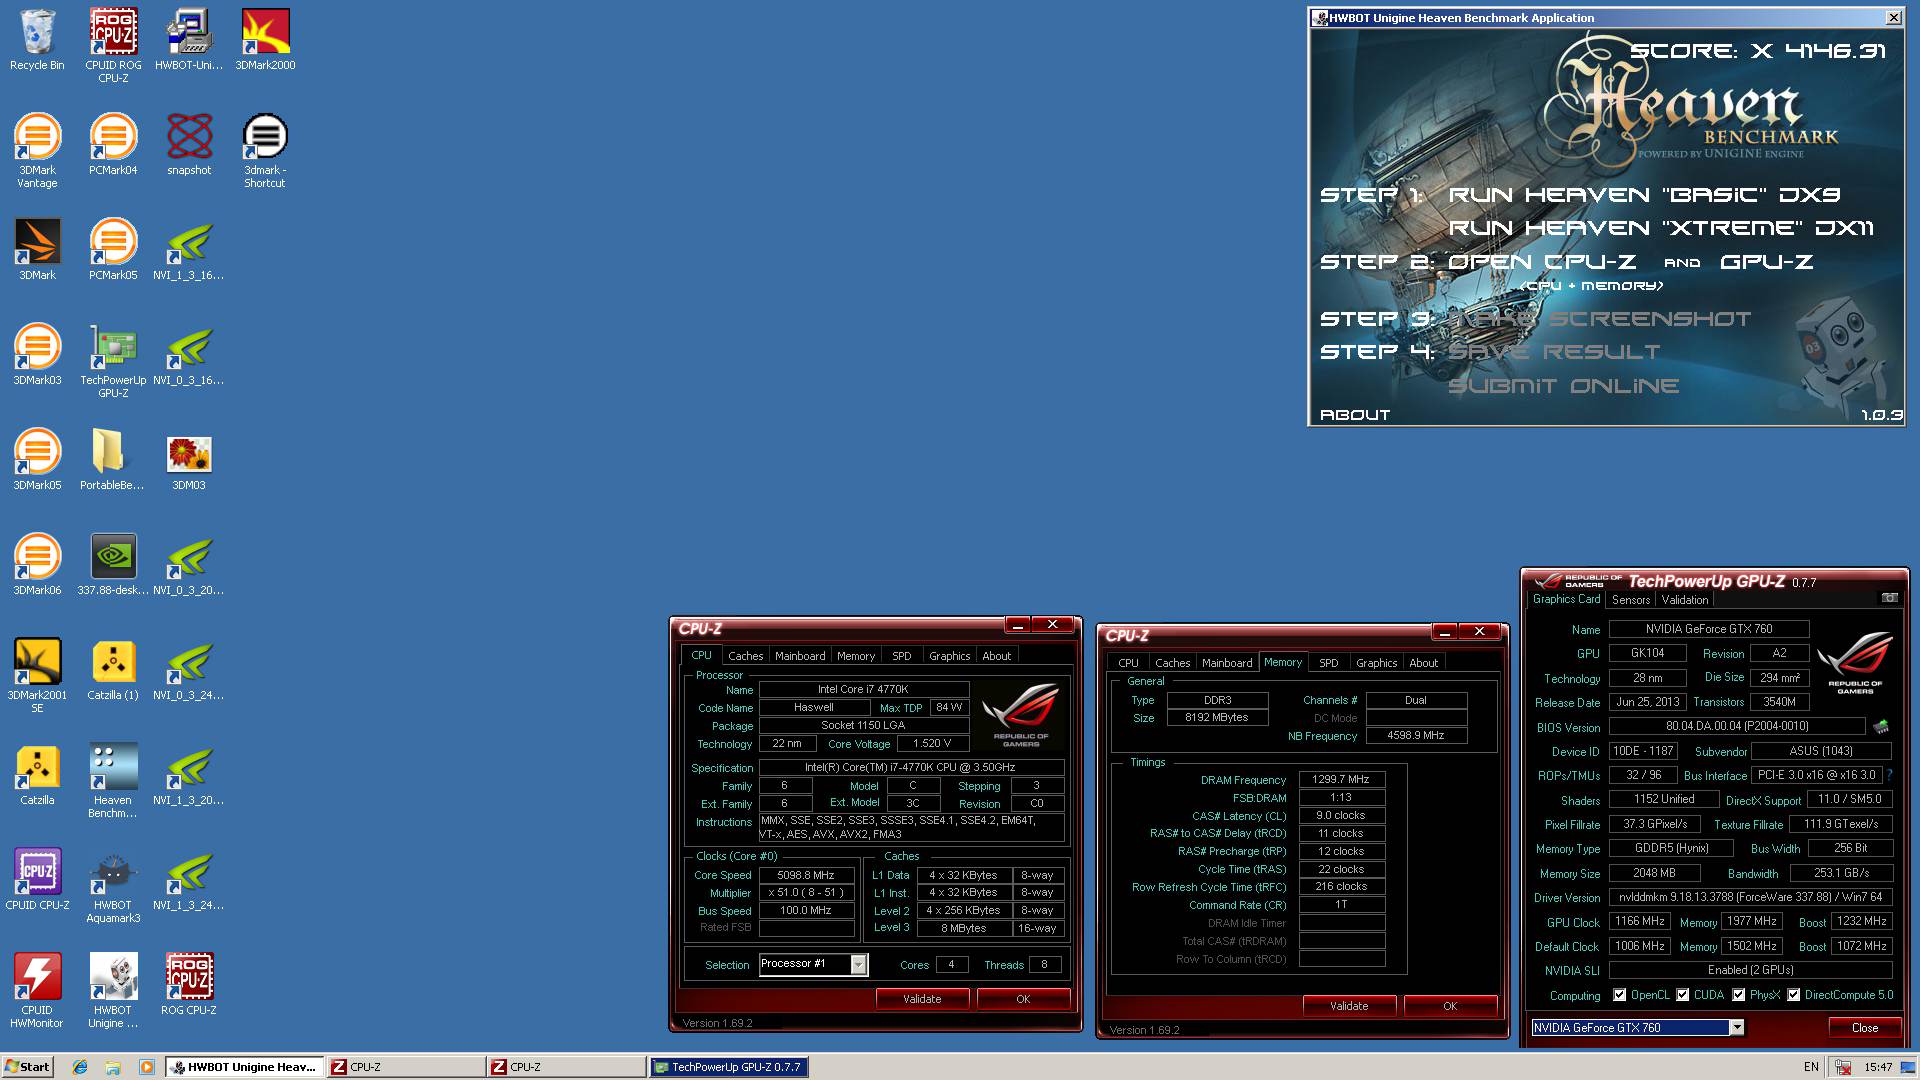This screenshot has width=1920, height=1080.
Task: Expand Processor #1 selection dropdown in CPU-Z
Action: [858, 964]
